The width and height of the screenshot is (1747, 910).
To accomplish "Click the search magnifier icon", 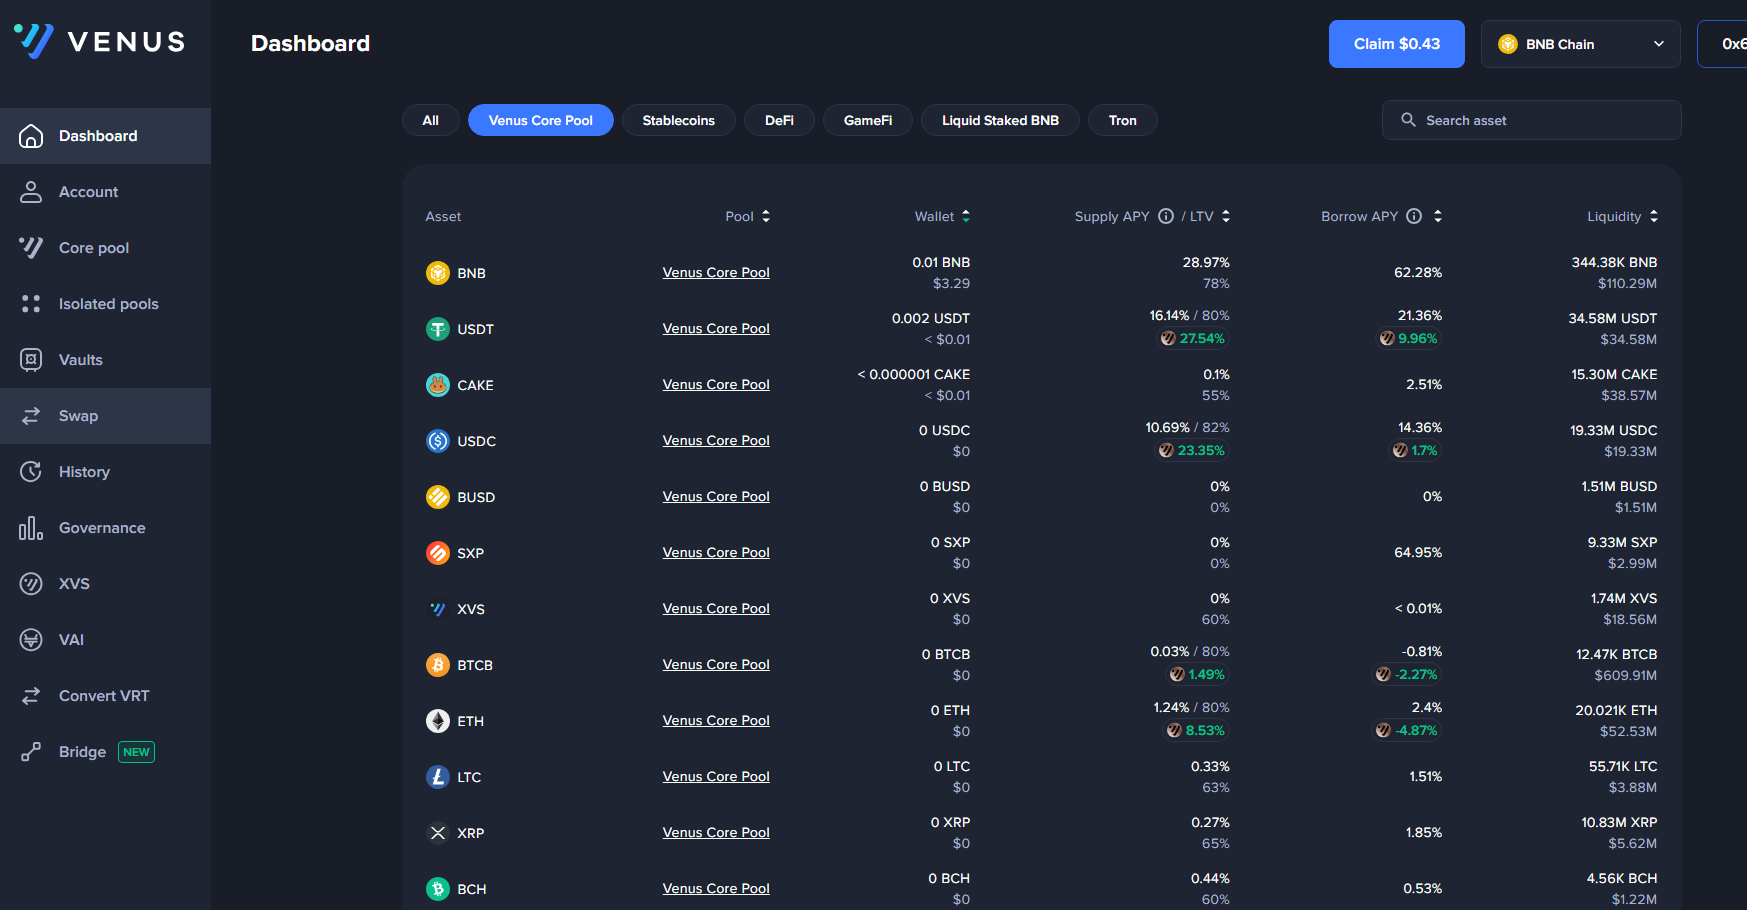I will 1408,120.
